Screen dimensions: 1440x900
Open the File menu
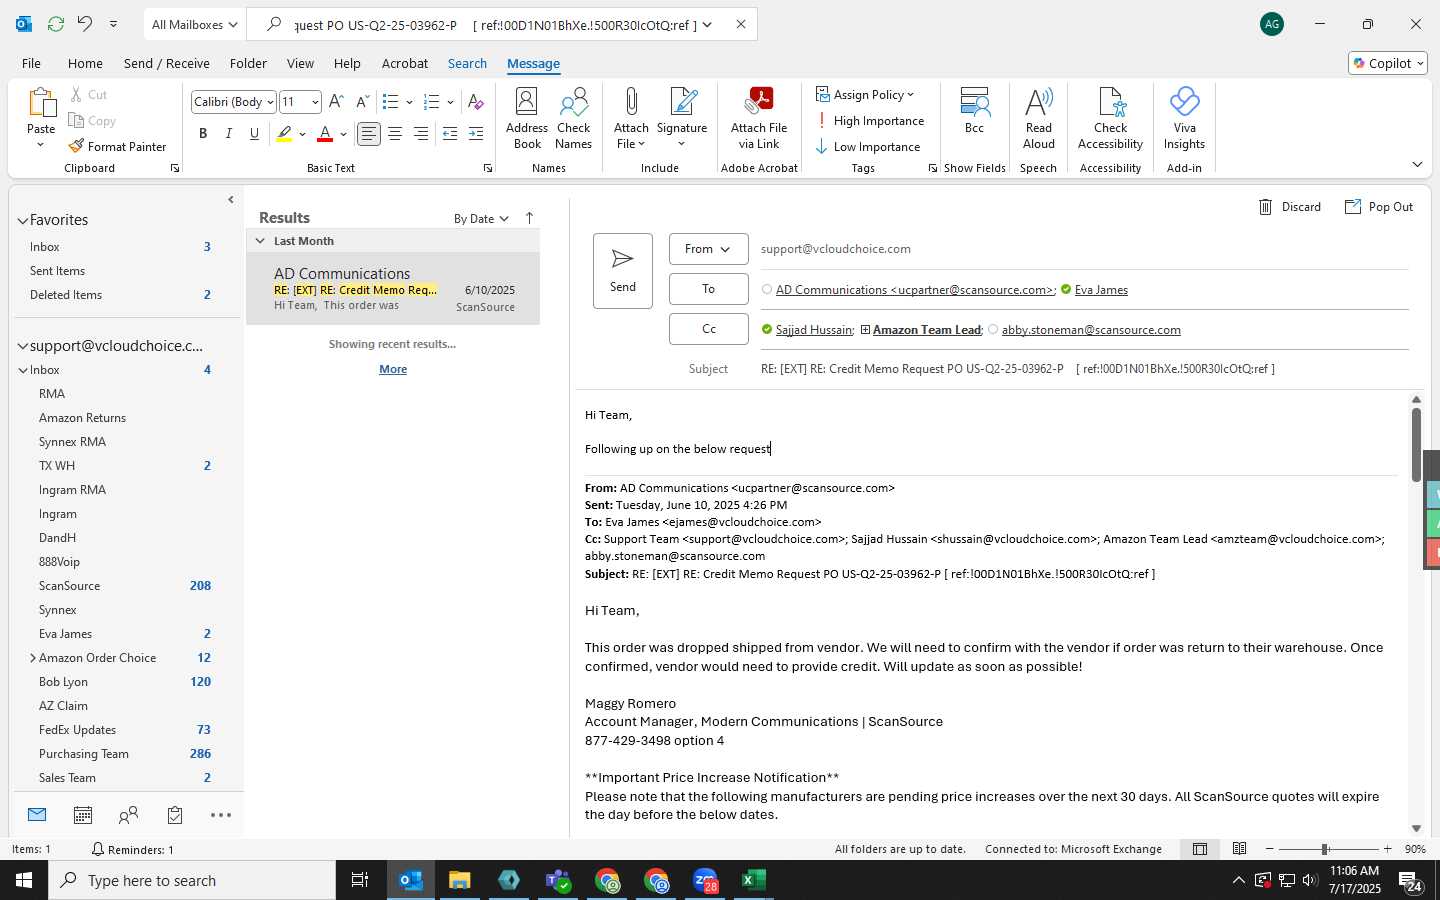(31, 63)
